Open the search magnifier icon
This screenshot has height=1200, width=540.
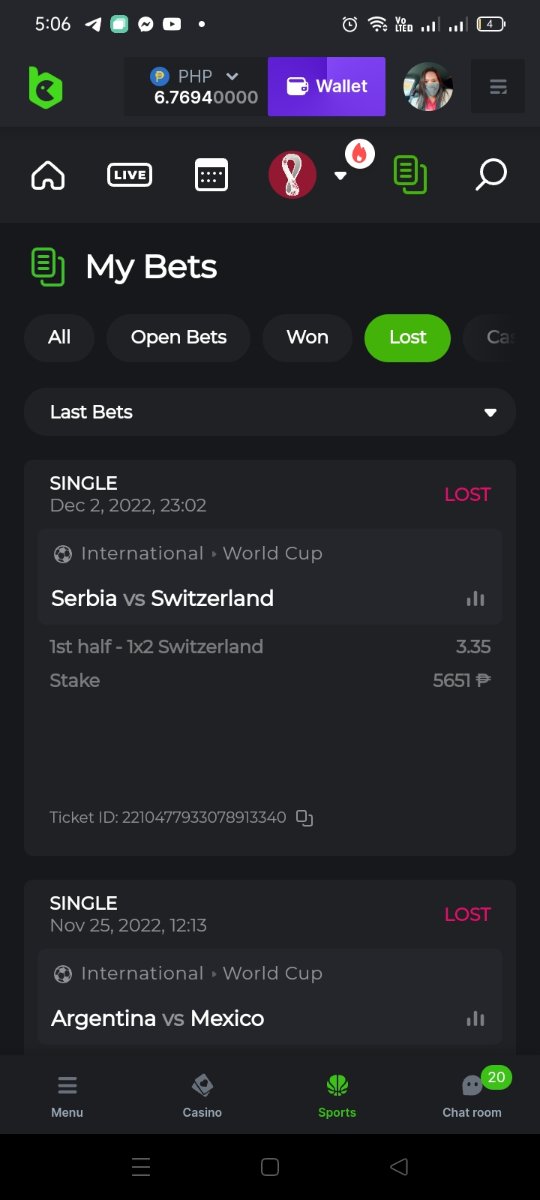click(x=490, y=175)
